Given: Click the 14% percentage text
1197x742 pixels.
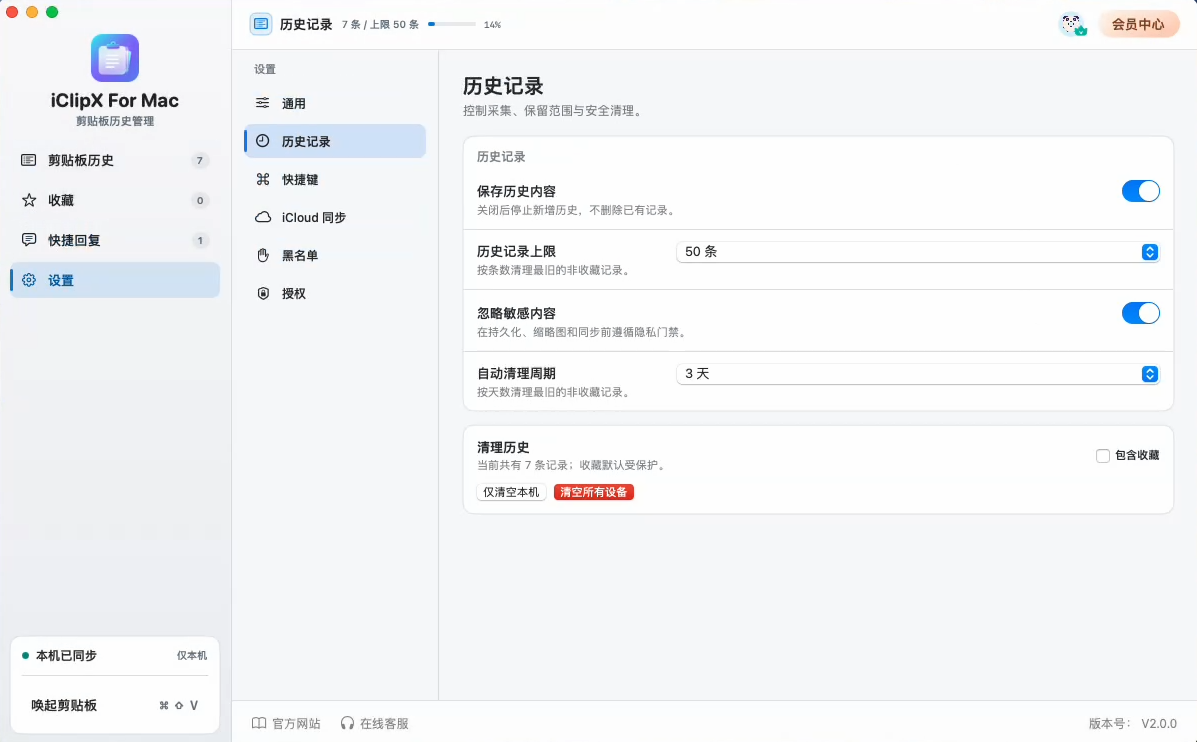Looking at the screenshot, I should point(492,24).
